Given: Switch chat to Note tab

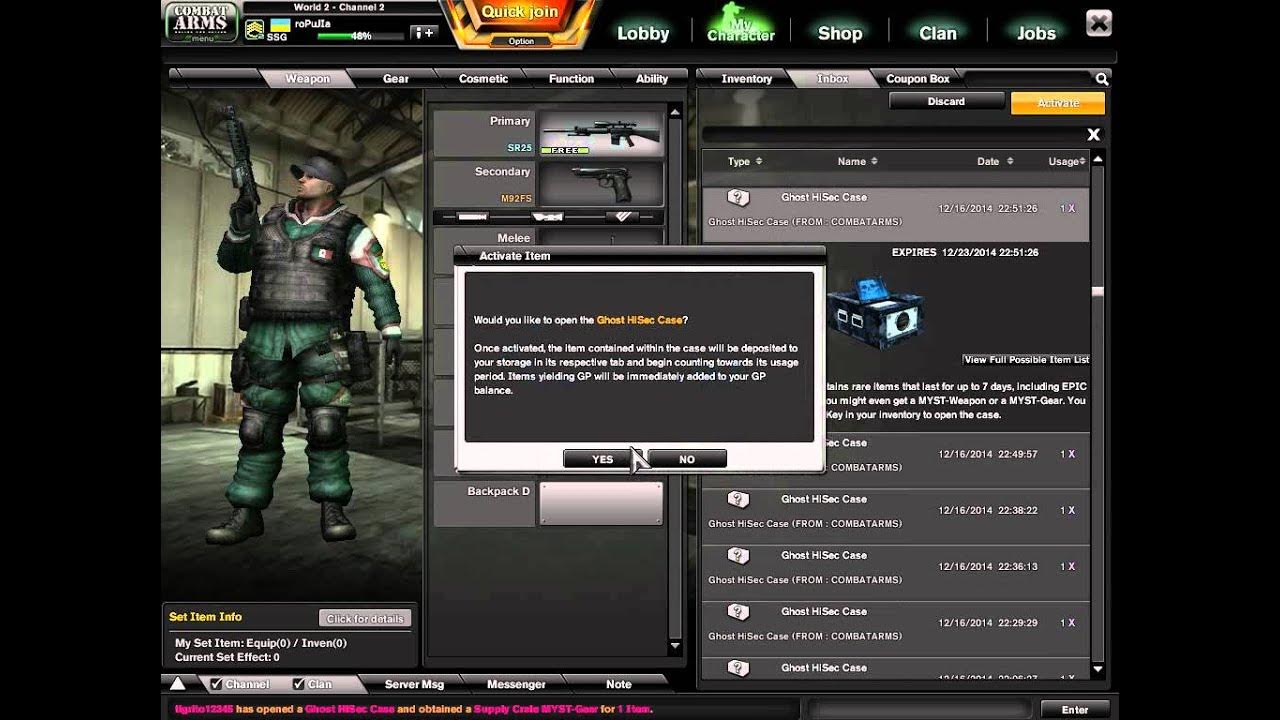Looking at the screenshot, I should (x=619, y=684).
